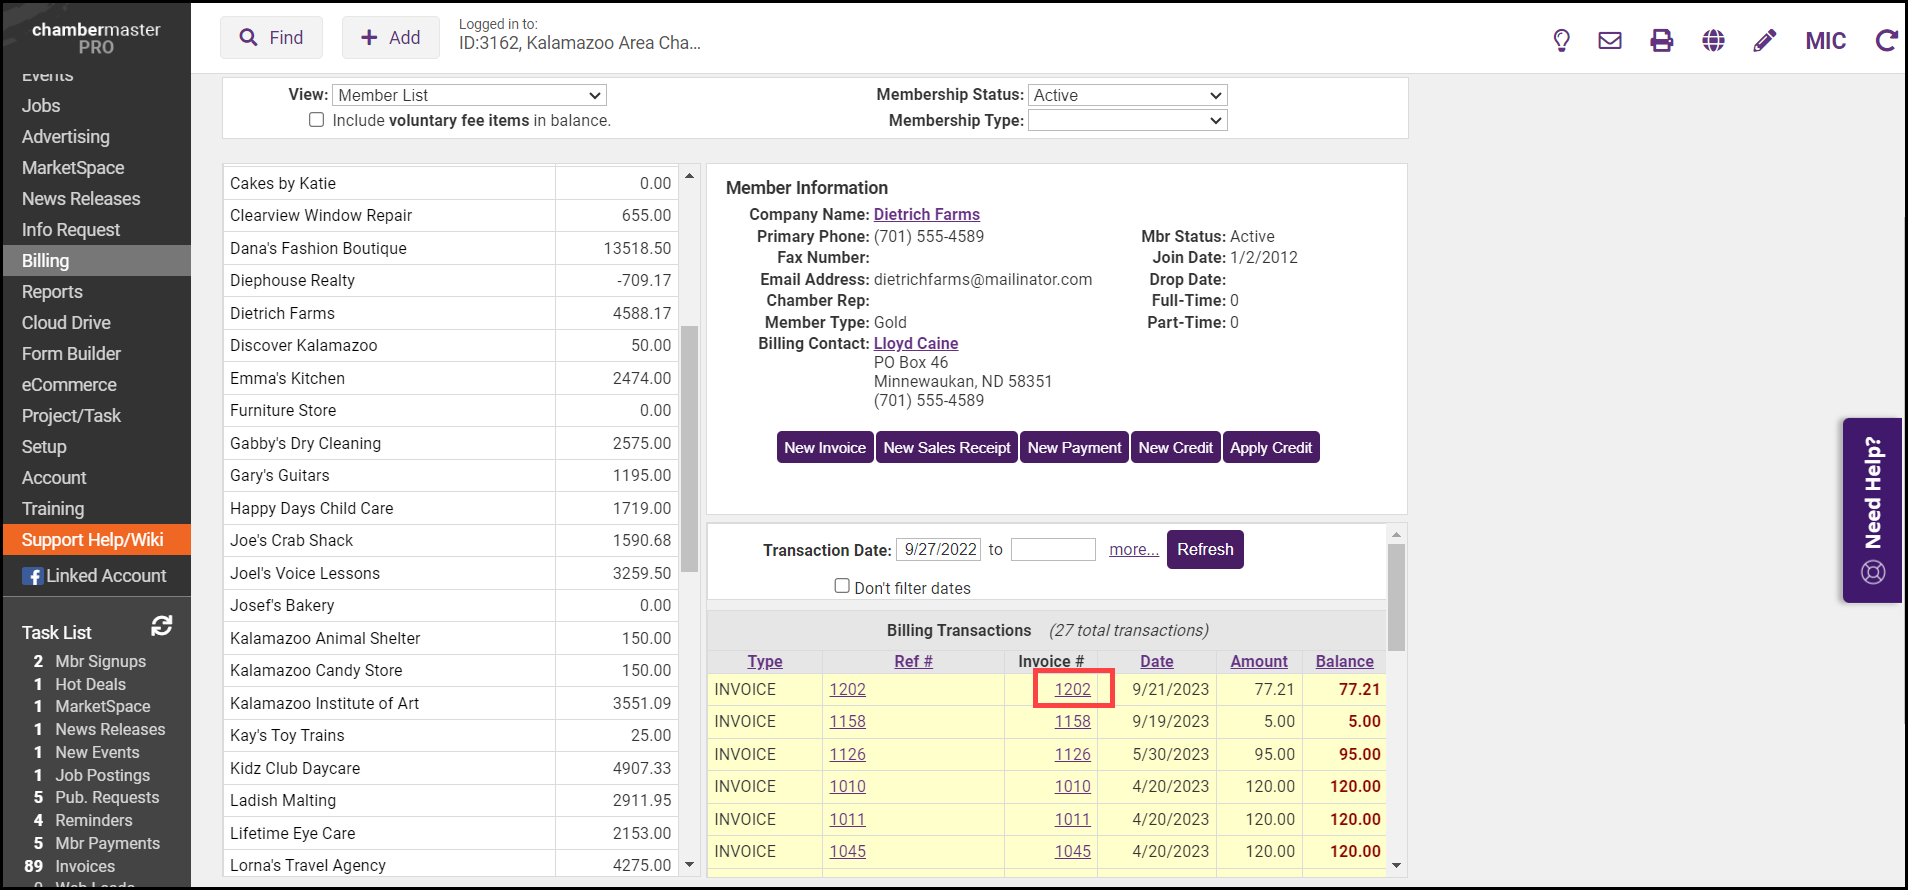Enable include voluntary fee items checkbox
The height and width of the screenshot is (890, 1908).
pyautogui.click(x=317, y=120)
